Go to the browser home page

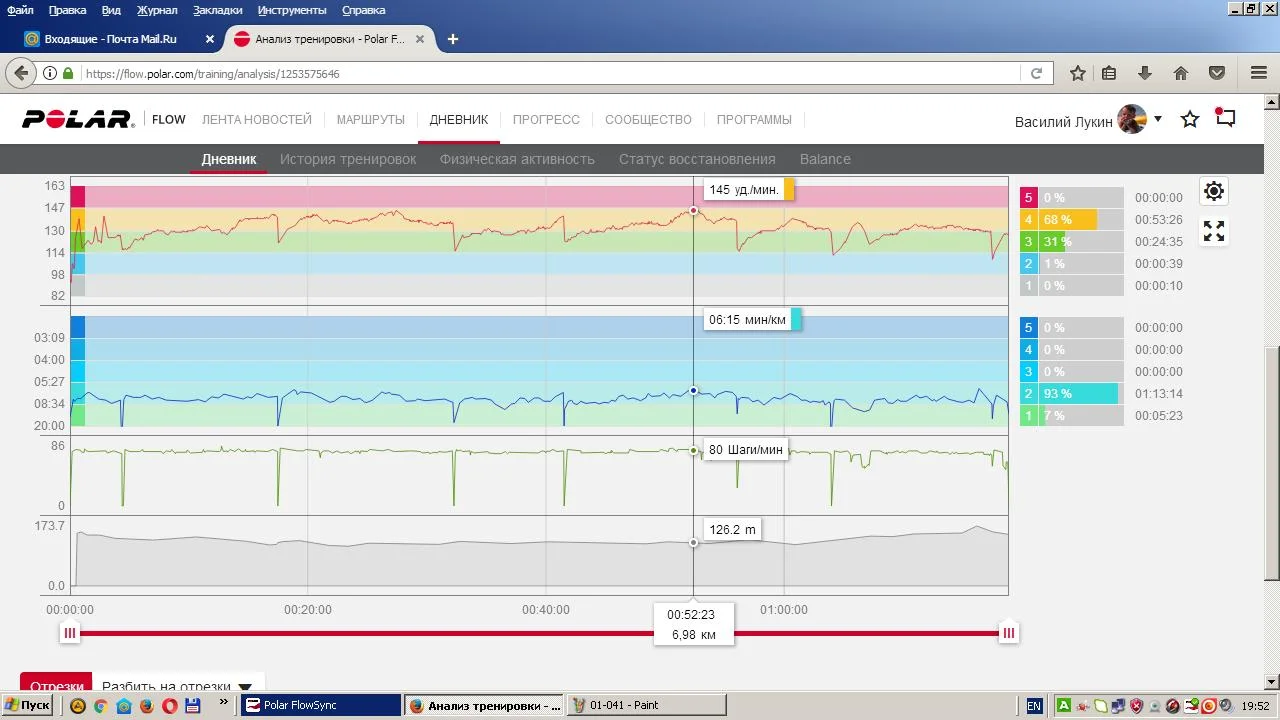pyautogui.click(x=1181, y=73)
